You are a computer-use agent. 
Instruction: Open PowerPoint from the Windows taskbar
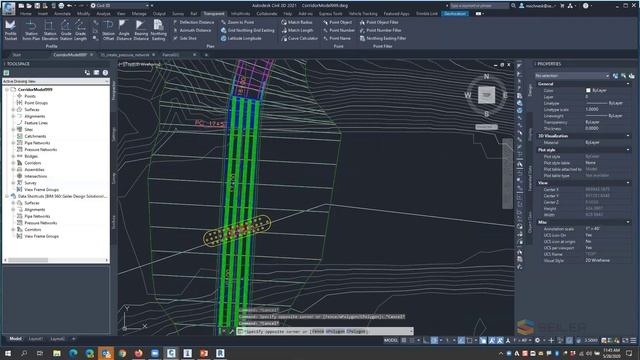204,353
